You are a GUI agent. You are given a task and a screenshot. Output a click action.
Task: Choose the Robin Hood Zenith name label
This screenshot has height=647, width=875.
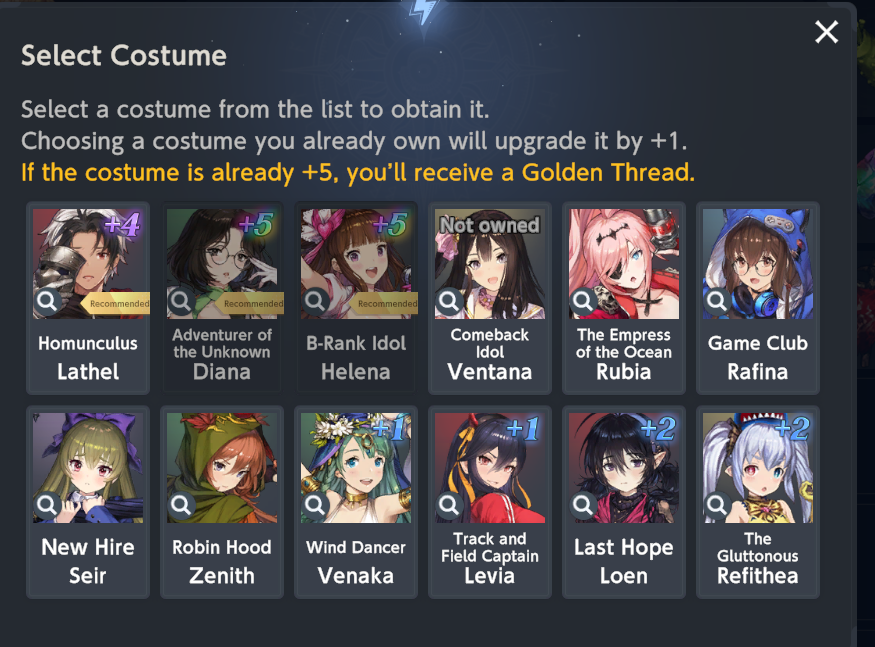point(222,561)
